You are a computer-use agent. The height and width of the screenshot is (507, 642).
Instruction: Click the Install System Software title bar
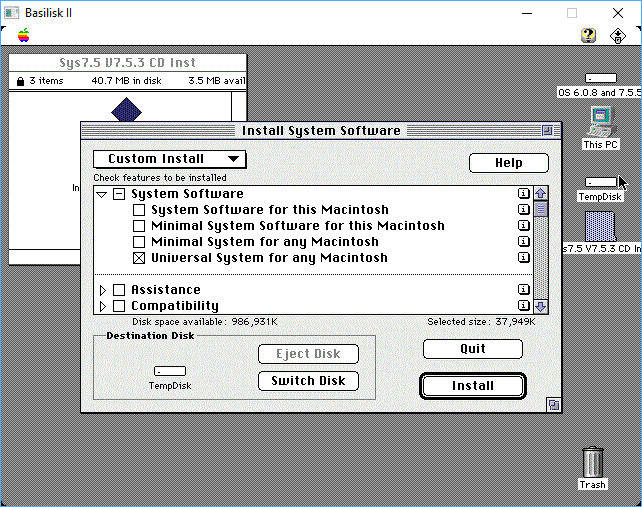pos(321,131)
